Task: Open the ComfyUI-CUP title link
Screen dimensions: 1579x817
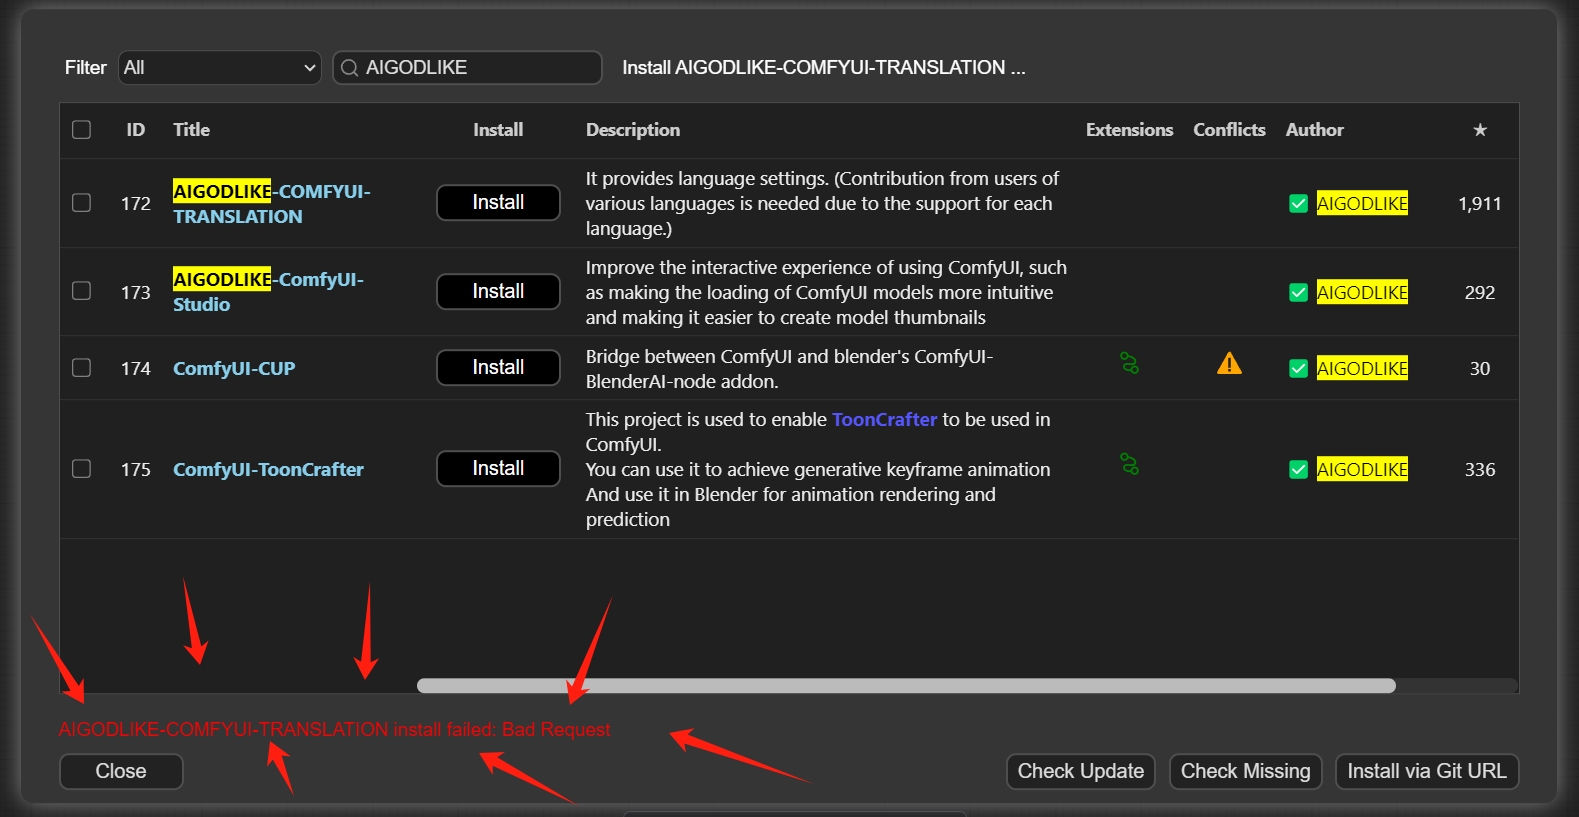Action: point(234,369)
